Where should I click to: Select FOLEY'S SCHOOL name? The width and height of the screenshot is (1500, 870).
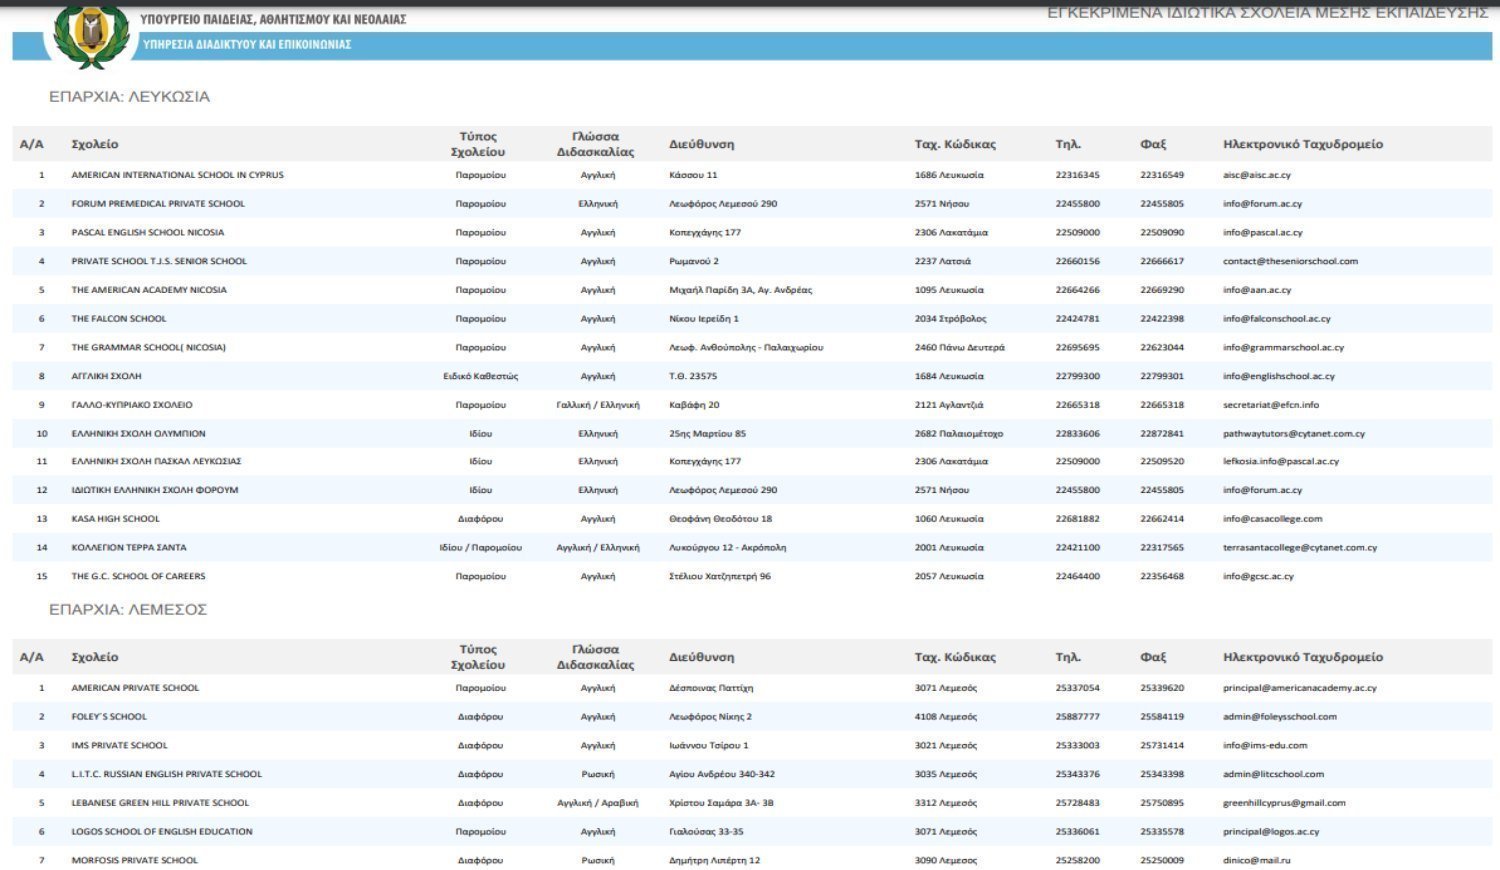(109, 717)
